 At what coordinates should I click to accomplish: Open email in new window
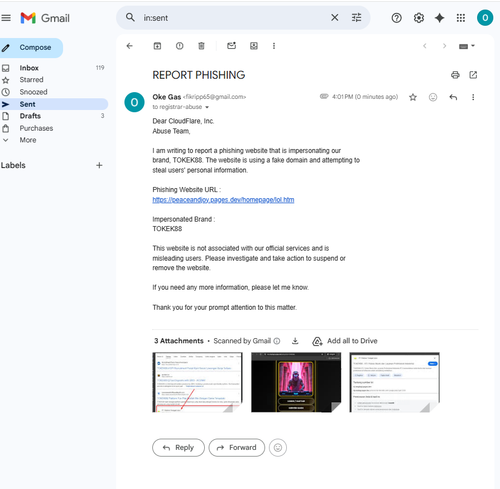[473, 75]
